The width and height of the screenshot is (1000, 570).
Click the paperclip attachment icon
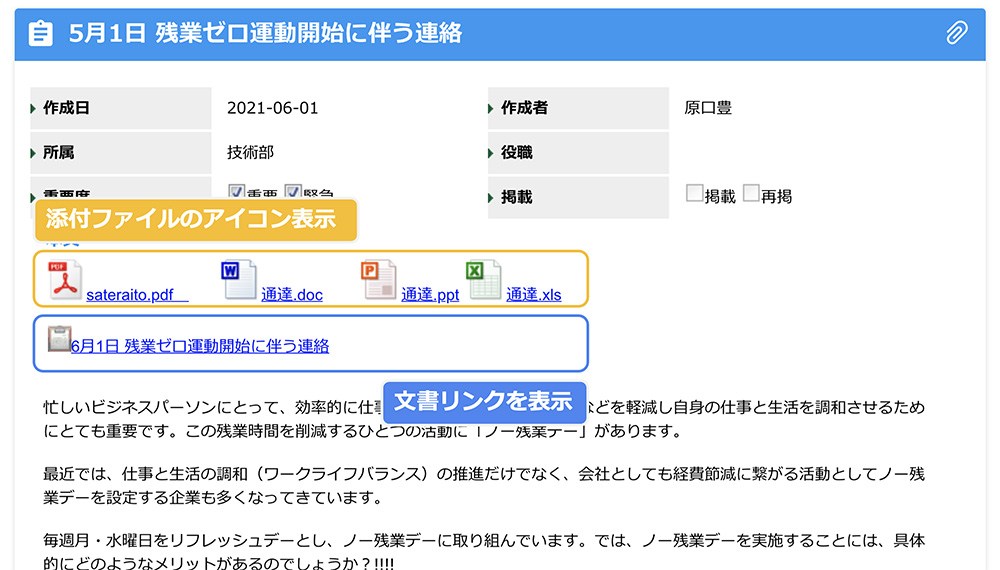[x=957, y=33]
